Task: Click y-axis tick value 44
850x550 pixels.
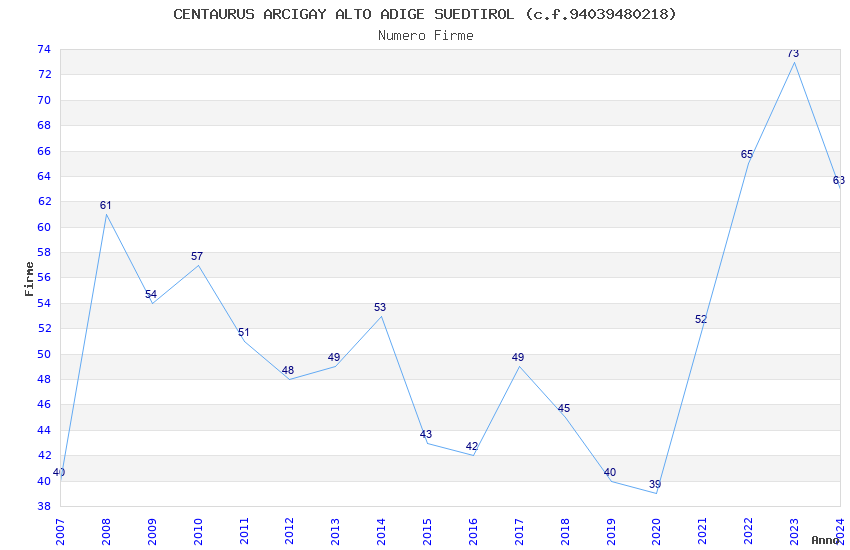Action: (x=44, y=430)
